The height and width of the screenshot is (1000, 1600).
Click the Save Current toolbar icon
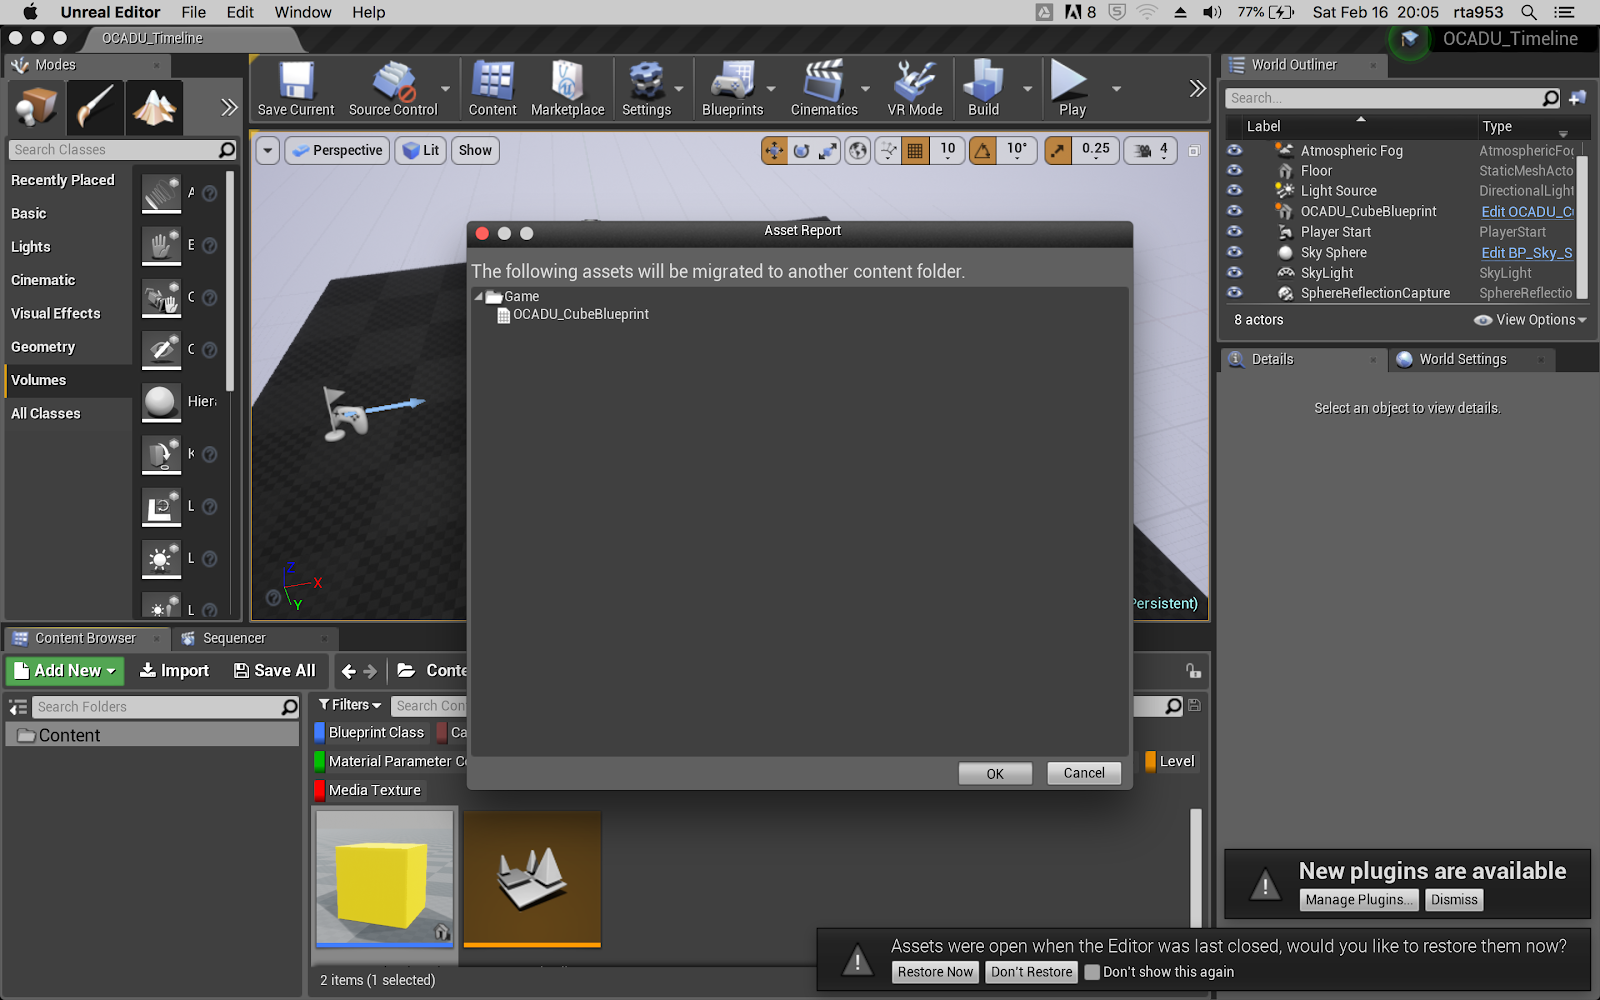coord(296,89)
